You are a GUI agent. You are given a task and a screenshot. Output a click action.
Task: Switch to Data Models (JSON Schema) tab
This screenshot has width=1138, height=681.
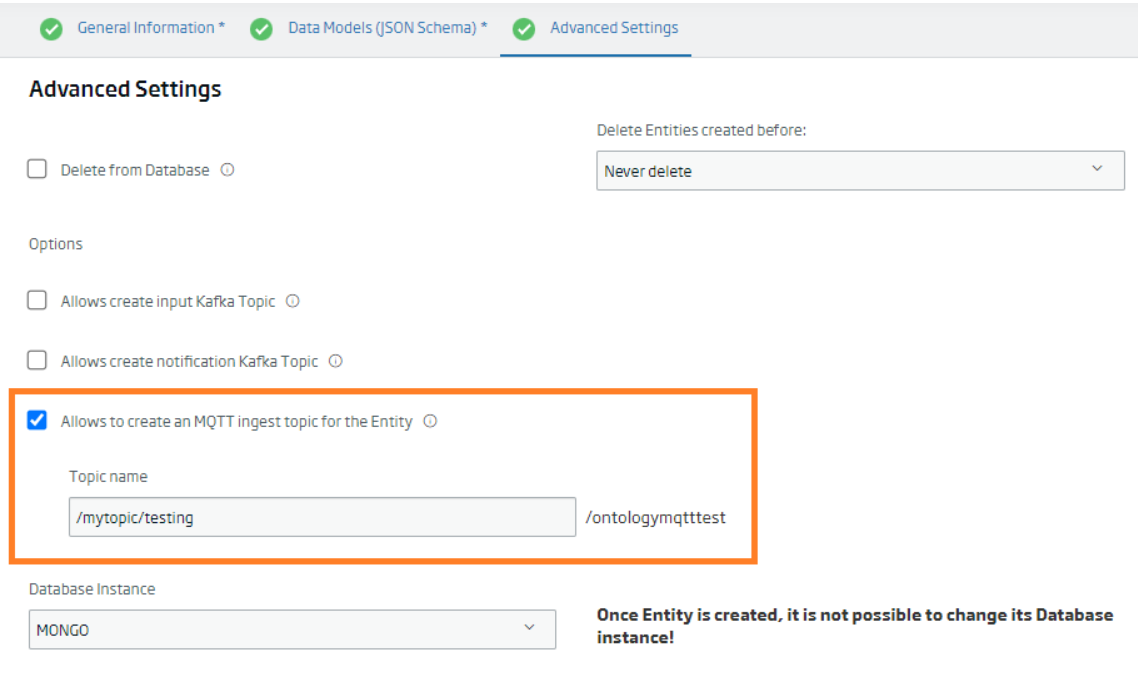point(388,28)
